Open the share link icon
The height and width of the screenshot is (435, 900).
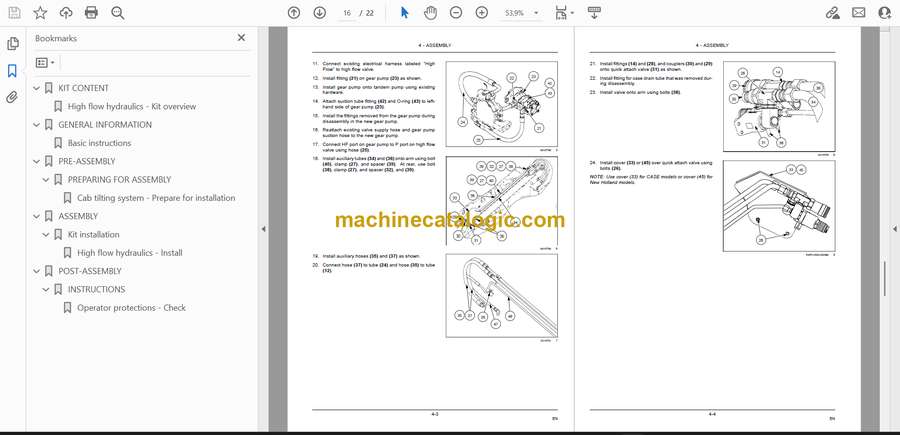(x=832, y=13)
